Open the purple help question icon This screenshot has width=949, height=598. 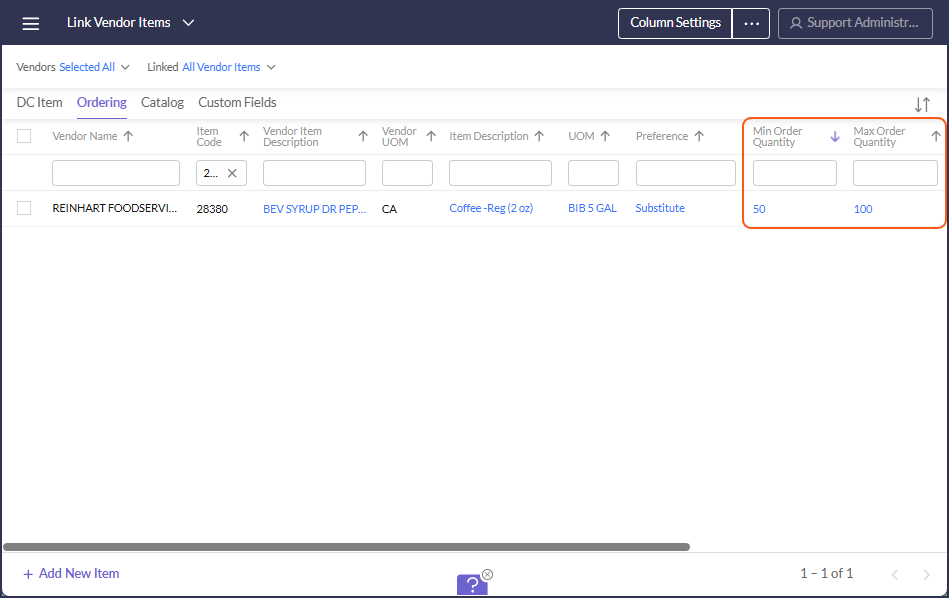click(472, 585)
